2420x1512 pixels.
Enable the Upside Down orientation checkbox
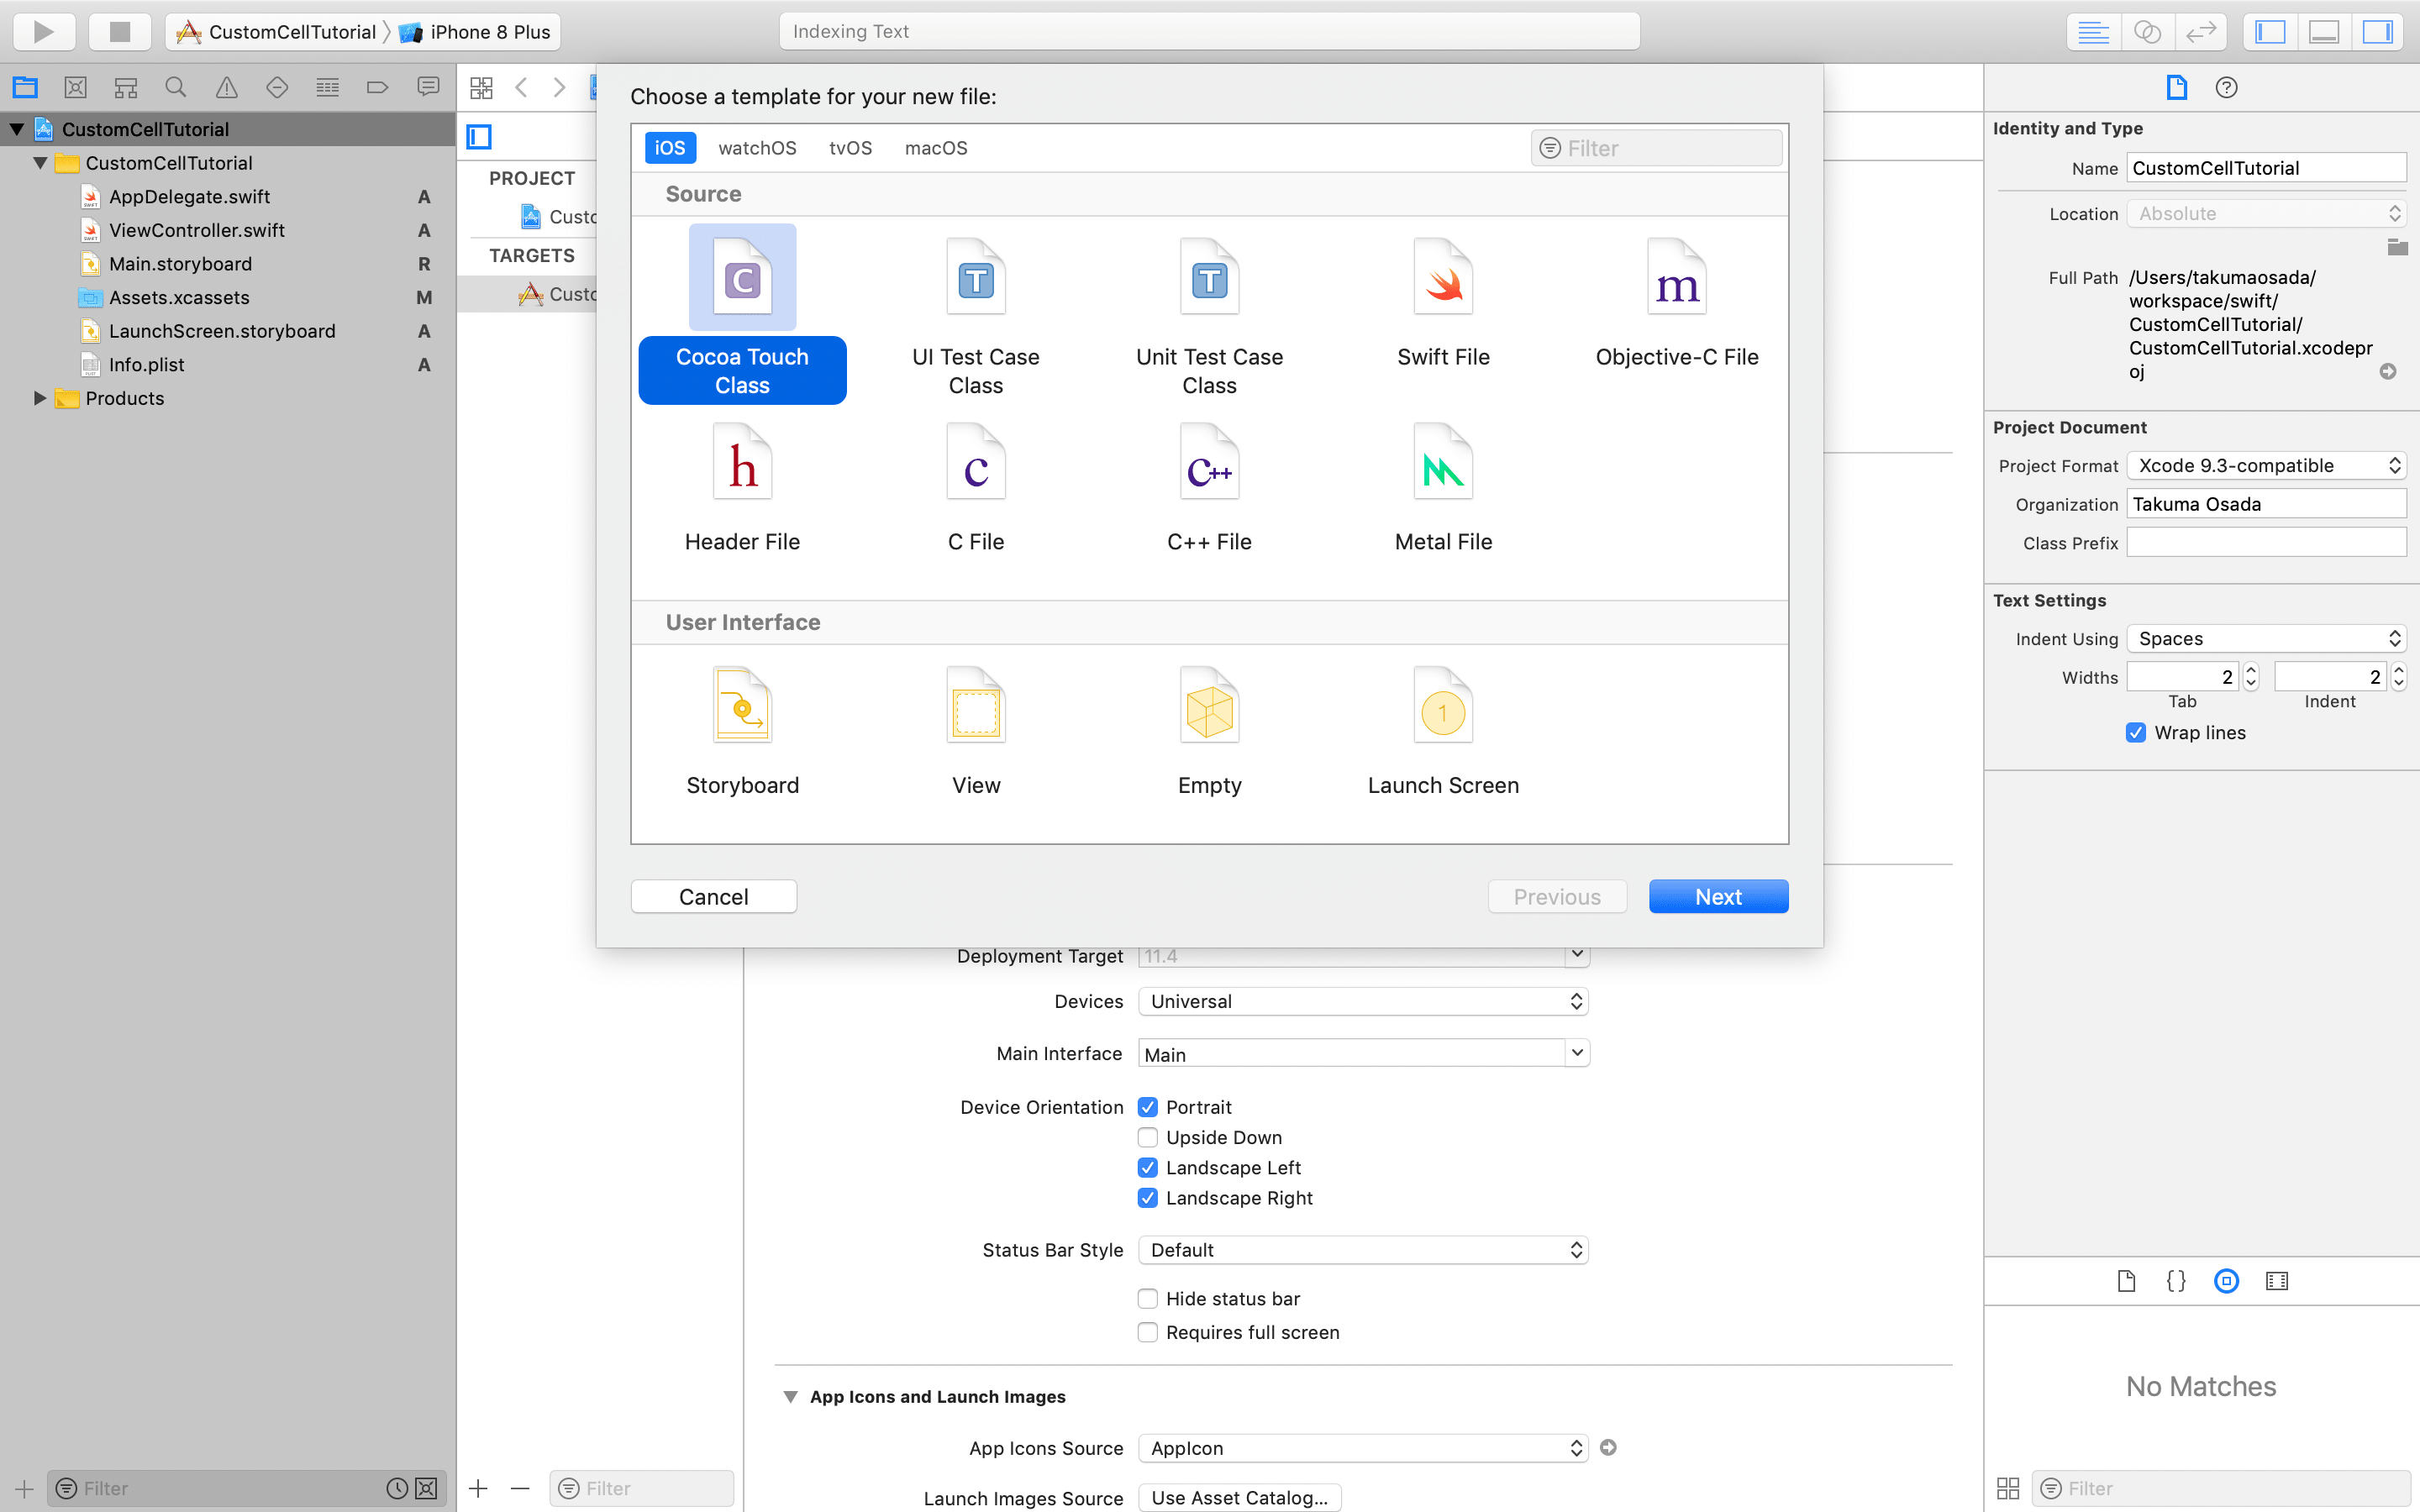pos(1148,1137)
